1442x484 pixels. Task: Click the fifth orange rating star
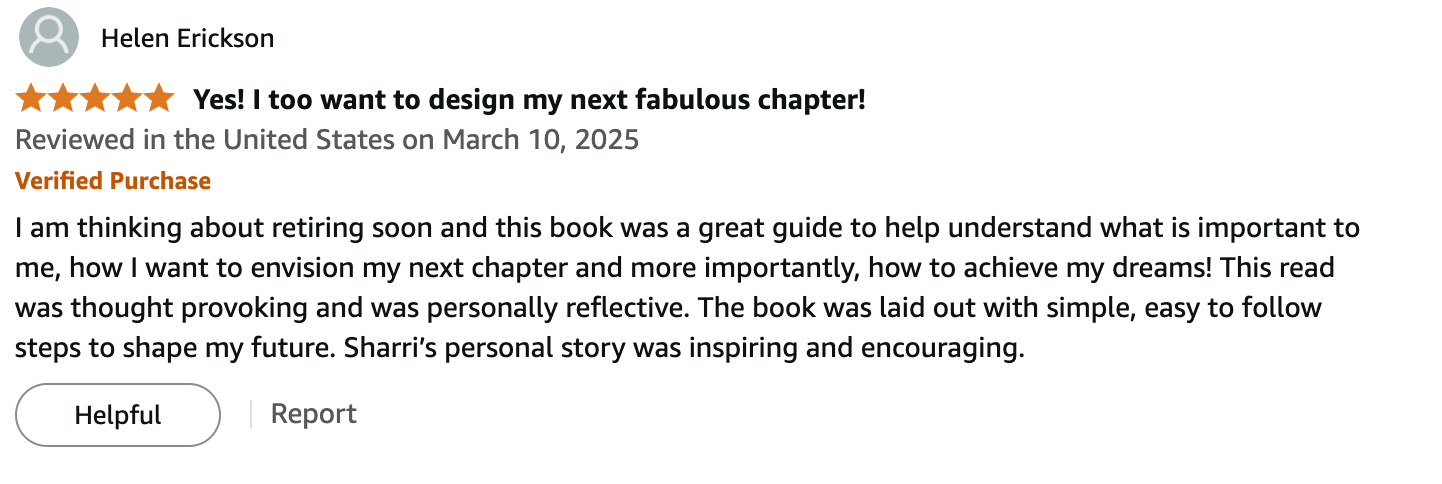[x=159, y=99]
